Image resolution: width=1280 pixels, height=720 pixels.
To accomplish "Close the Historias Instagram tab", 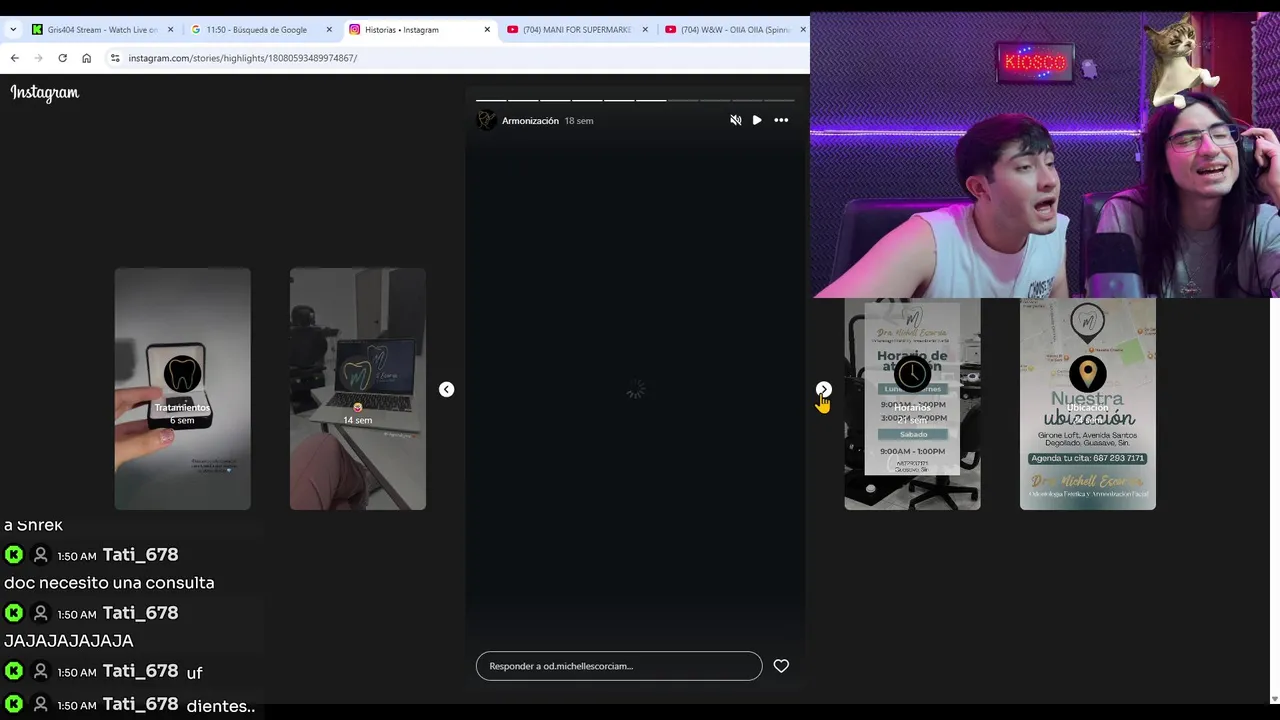I will (x=487, y=30).
